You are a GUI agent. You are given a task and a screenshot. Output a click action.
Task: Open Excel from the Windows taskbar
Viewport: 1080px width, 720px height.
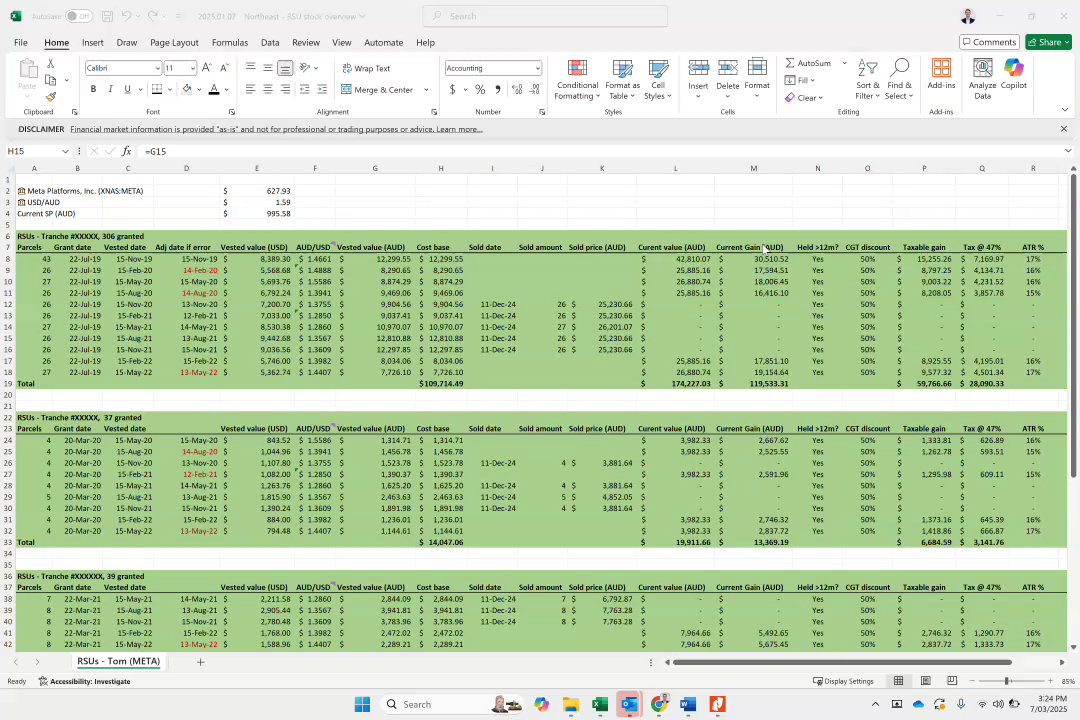click(x=600, y=704)
